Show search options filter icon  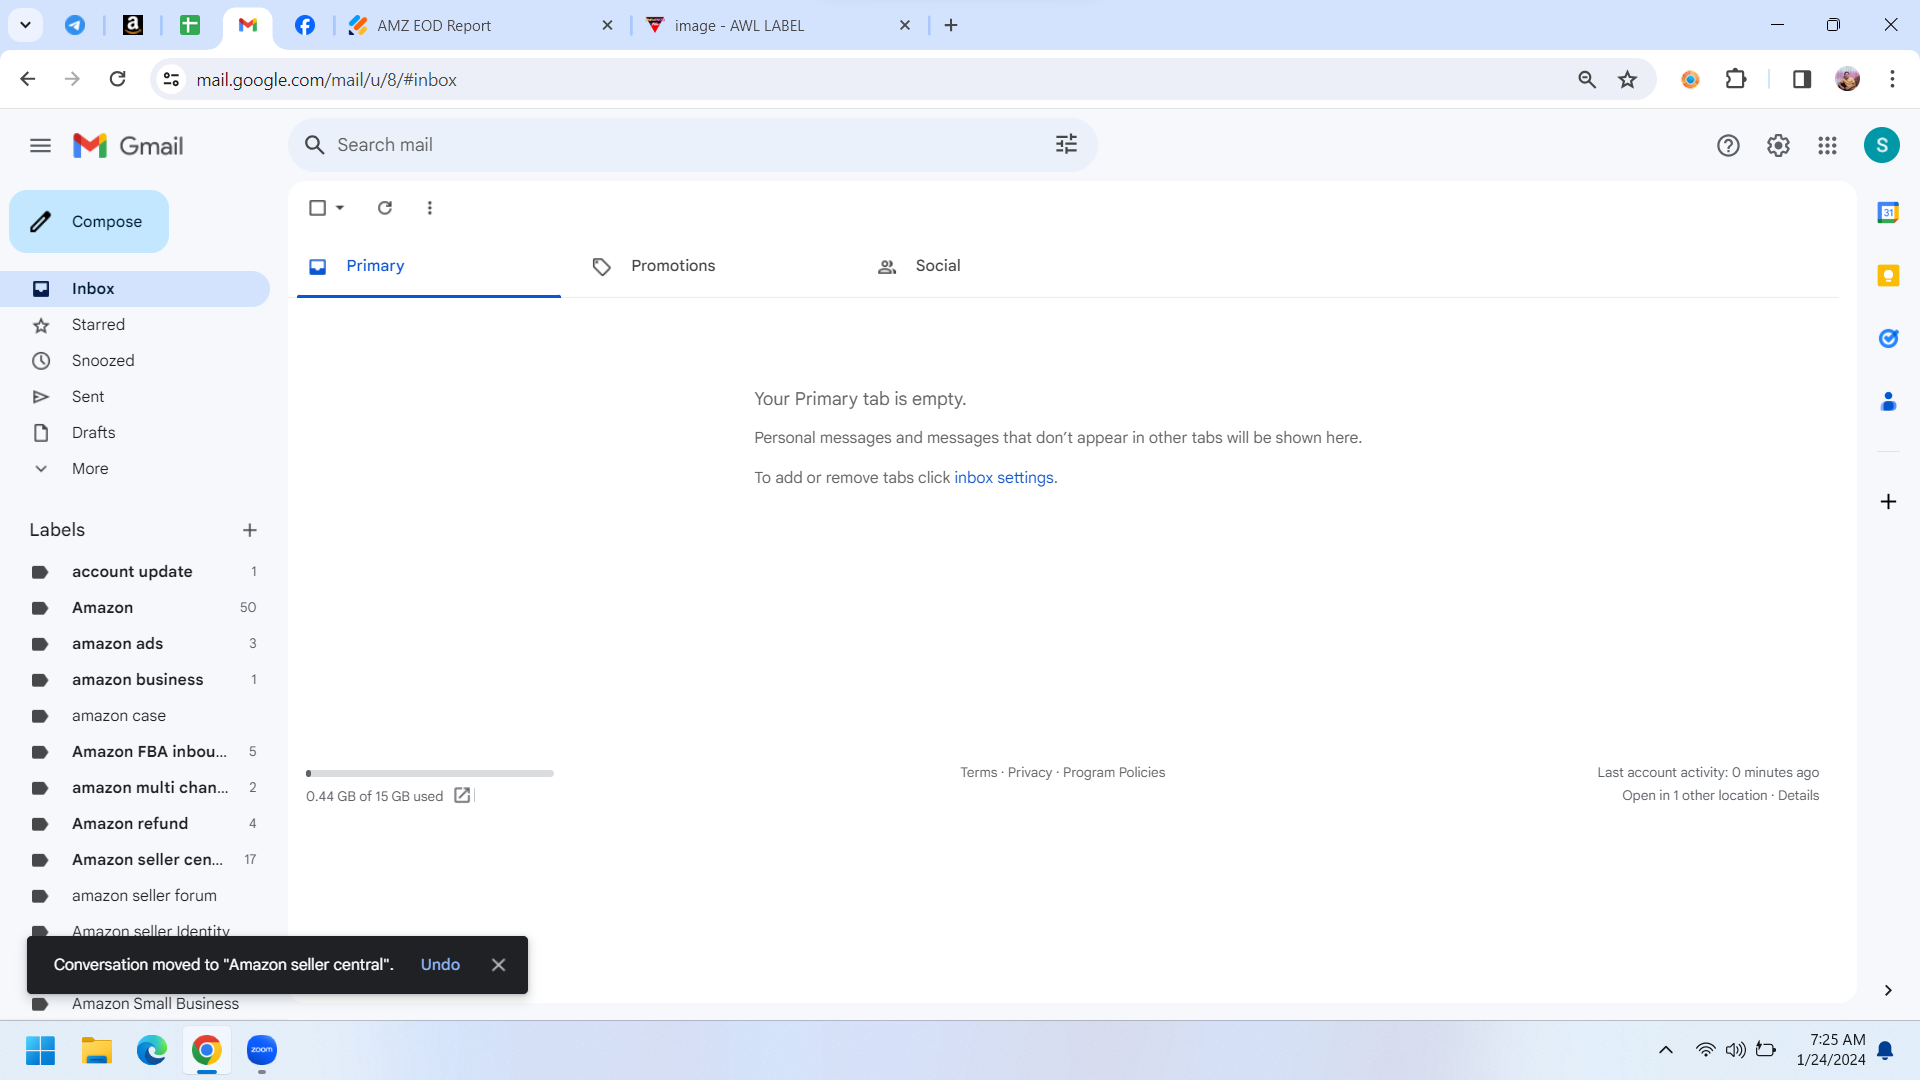(1066, 145)
